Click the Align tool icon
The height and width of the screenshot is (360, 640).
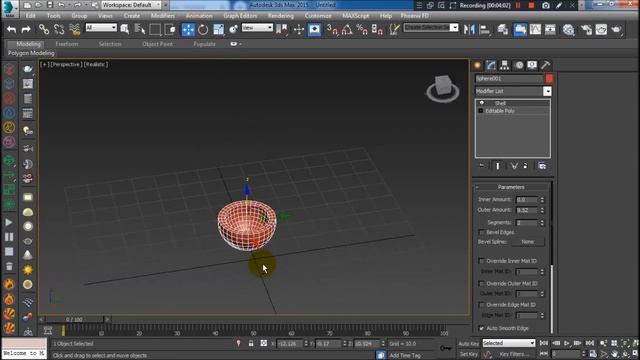[484, 29]
